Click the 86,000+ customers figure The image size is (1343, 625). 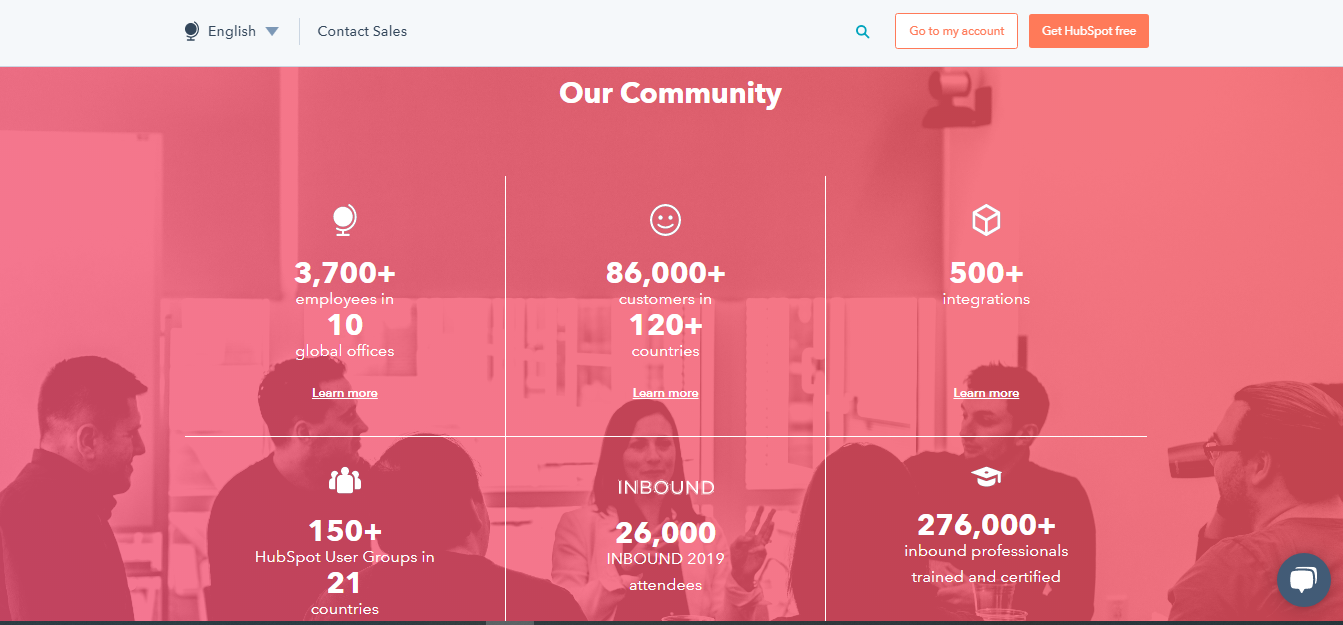click(x=666, y=273)
